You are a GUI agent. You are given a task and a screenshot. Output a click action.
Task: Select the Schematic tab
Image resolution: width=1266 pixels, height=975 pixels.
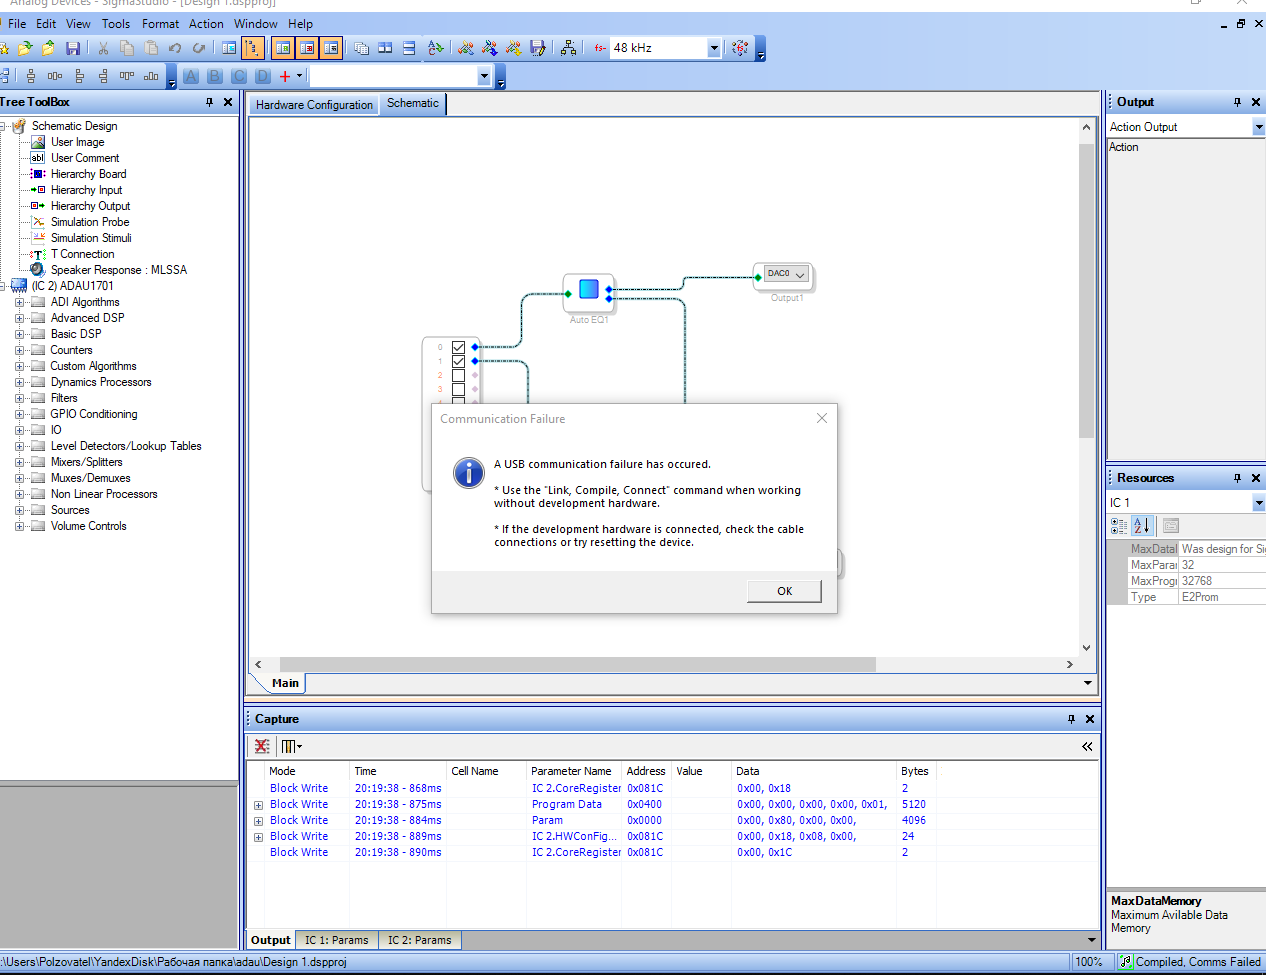click(413, 103)
